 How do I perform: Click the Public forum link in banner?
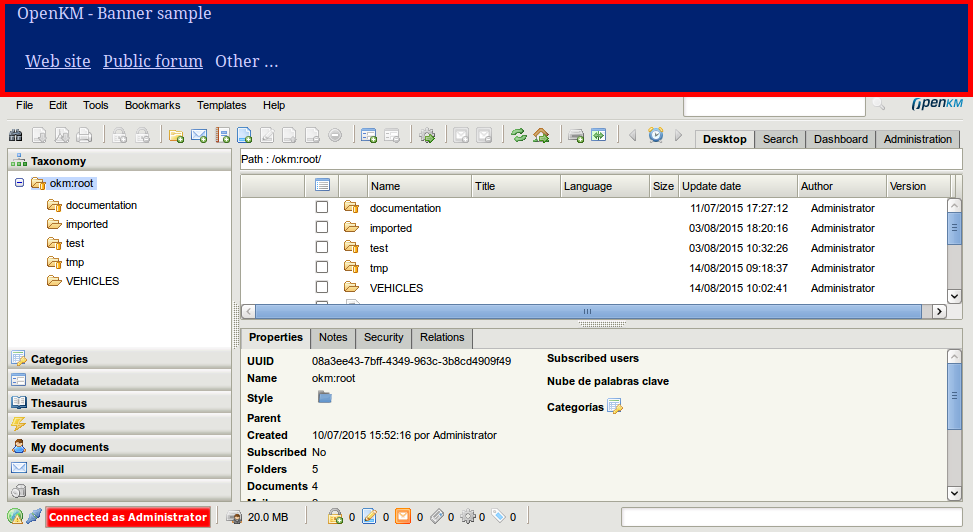[x=153, y=61]
